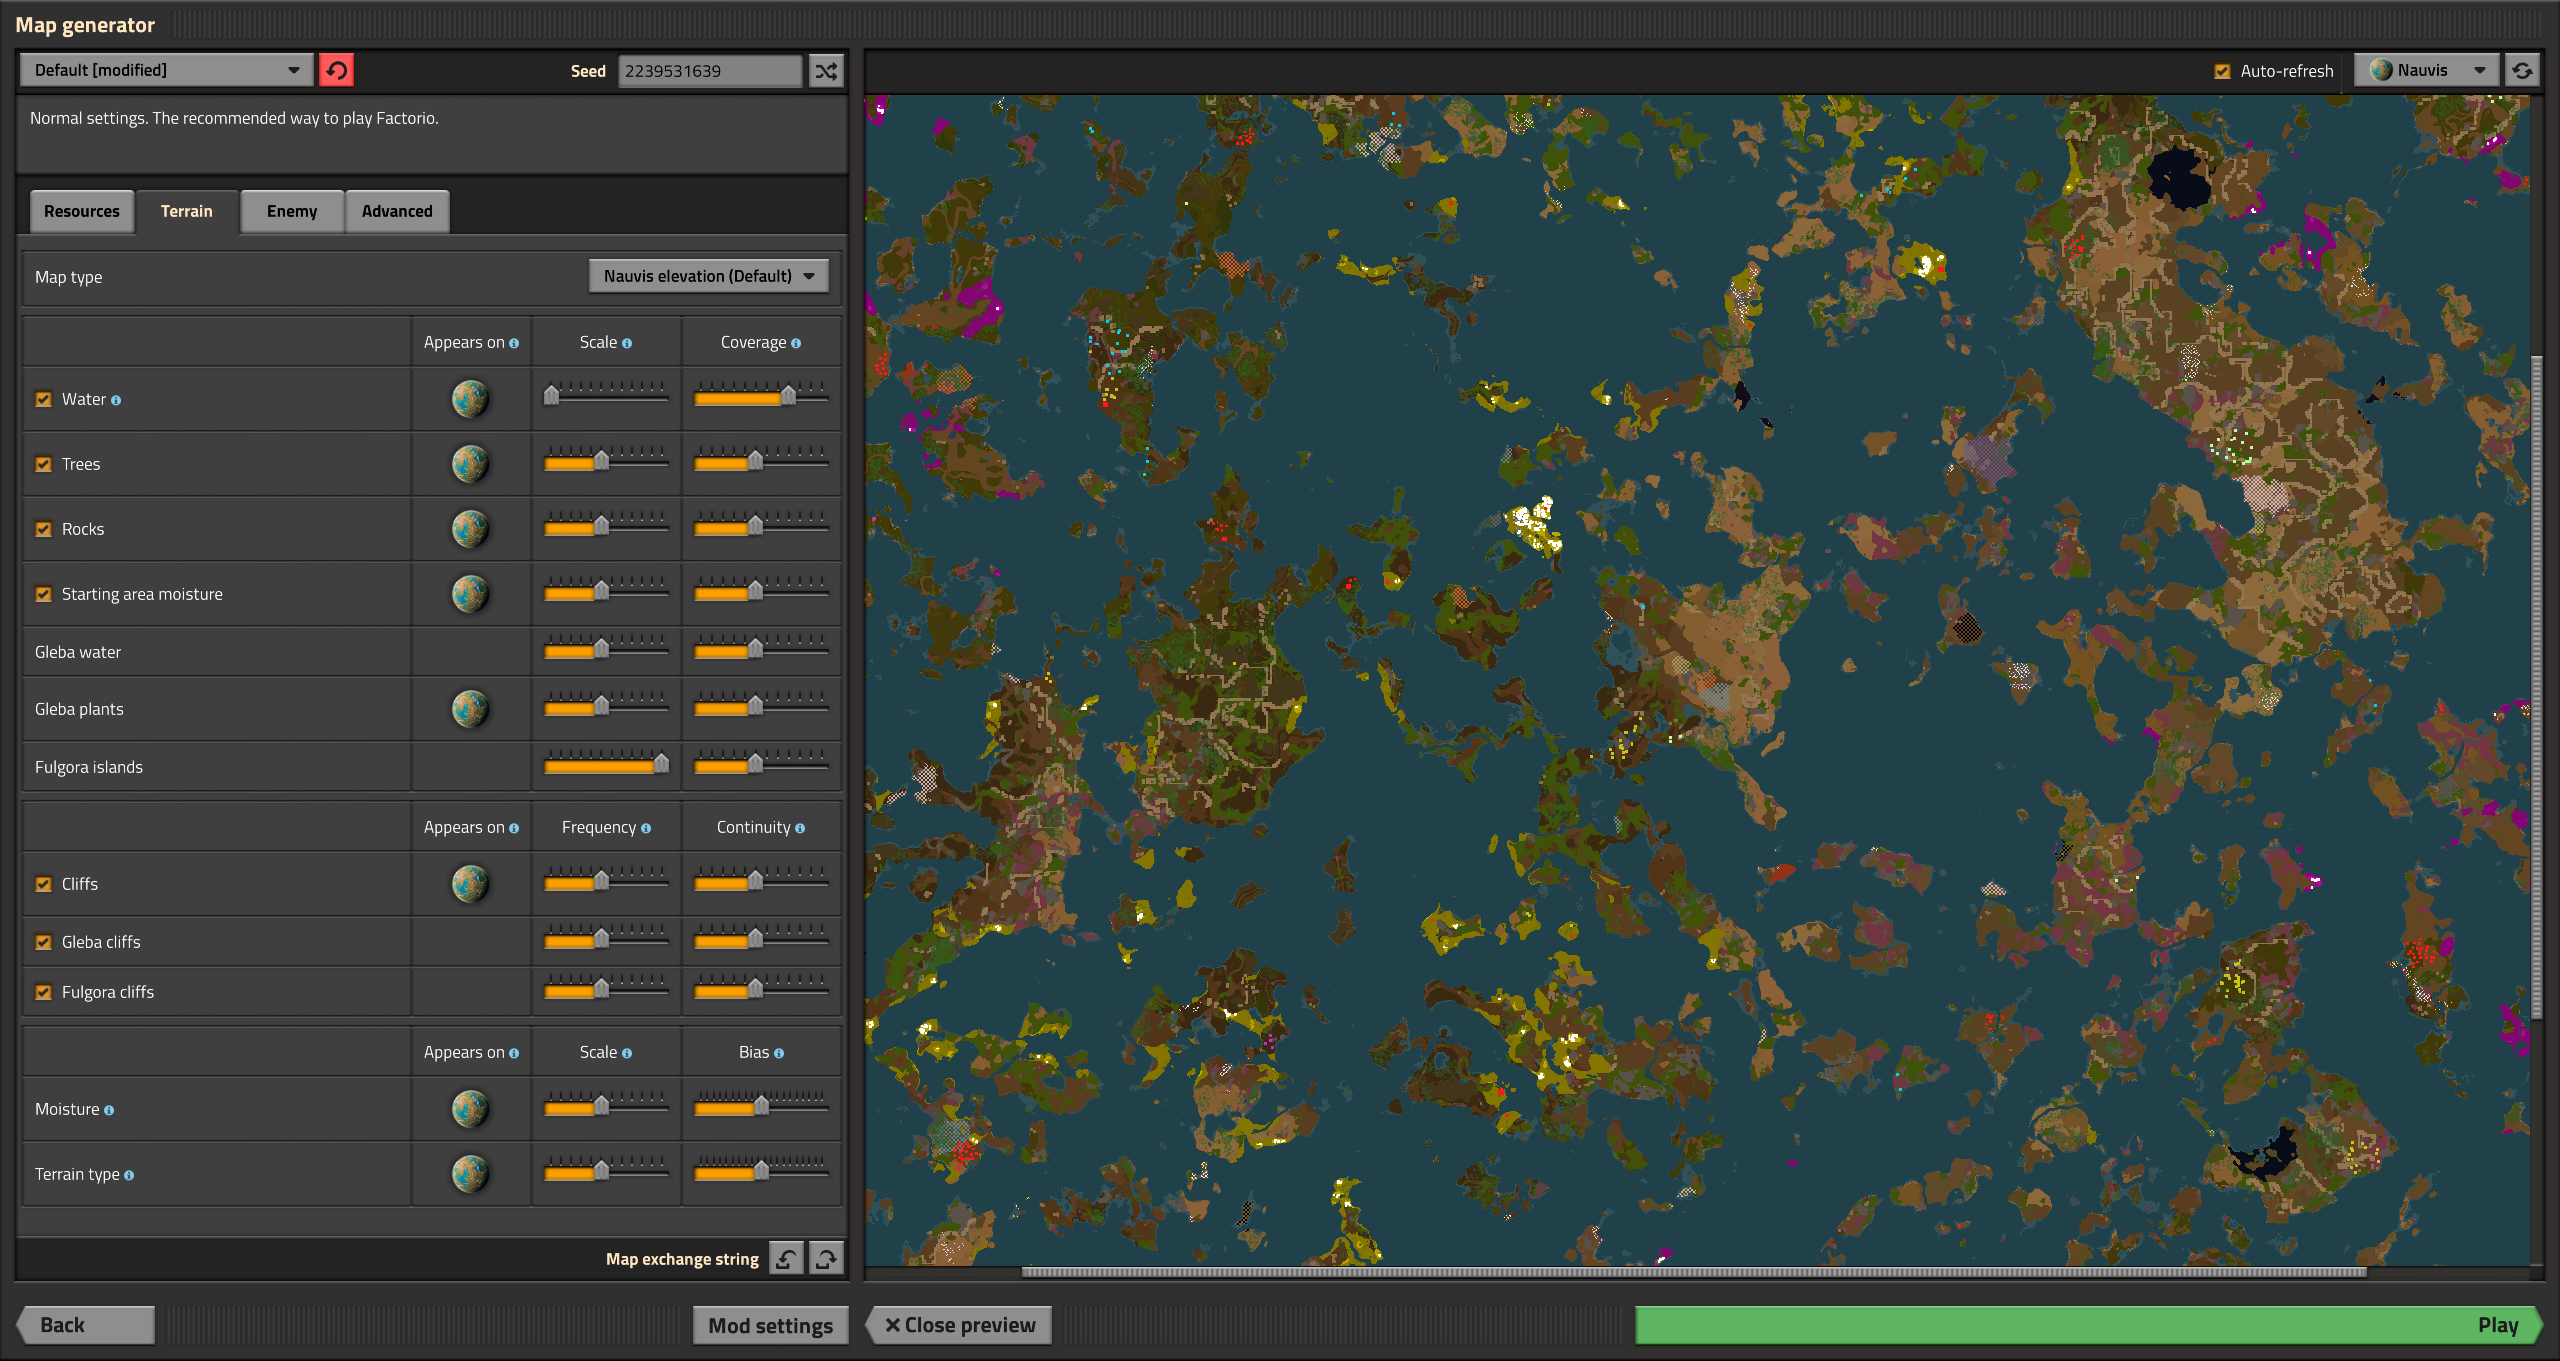The image size is (2560, 1361).
Task: Click info icon next to Moisture label
Action: click(x=109, y=1110)
